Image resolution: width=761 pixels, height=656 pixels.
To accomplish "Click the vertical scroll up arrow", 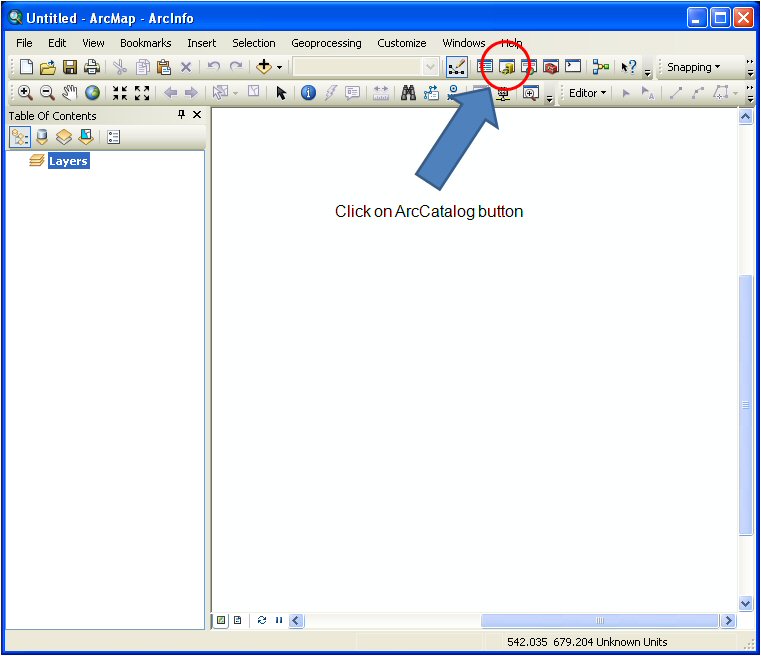I will [x=745, y=116].
